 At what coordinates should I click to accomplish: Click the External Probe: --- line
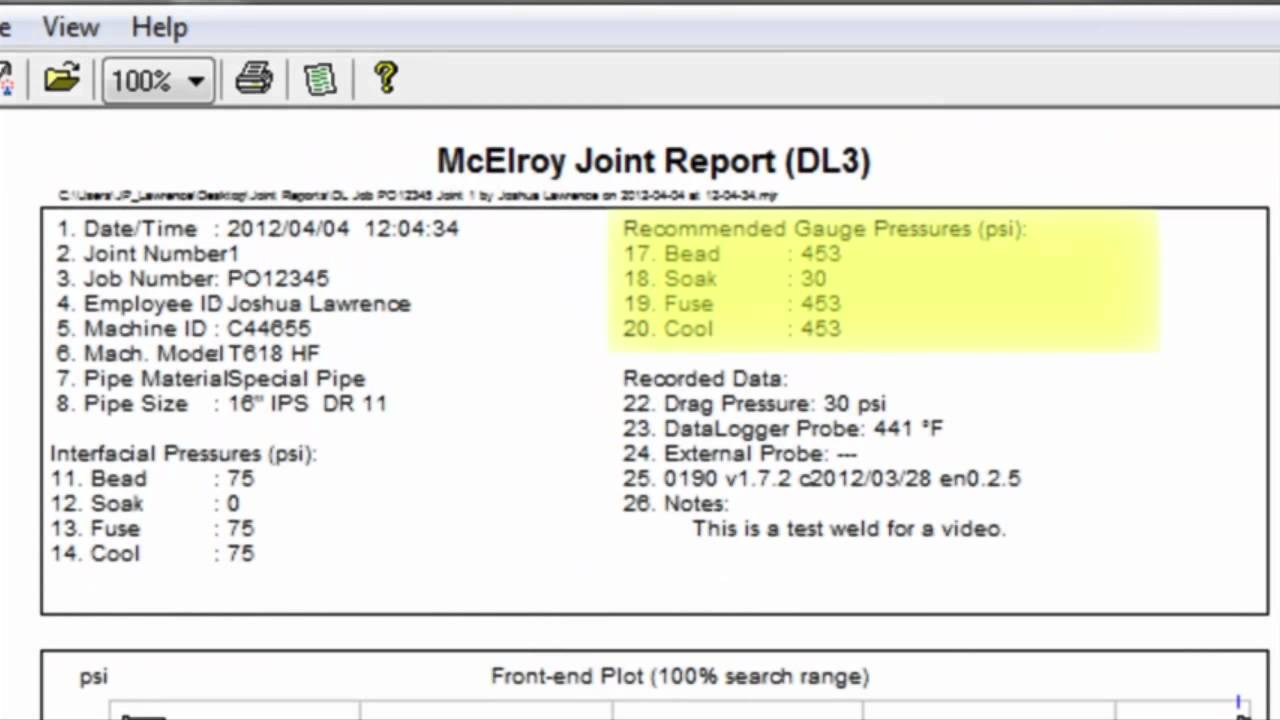(740, 454)
